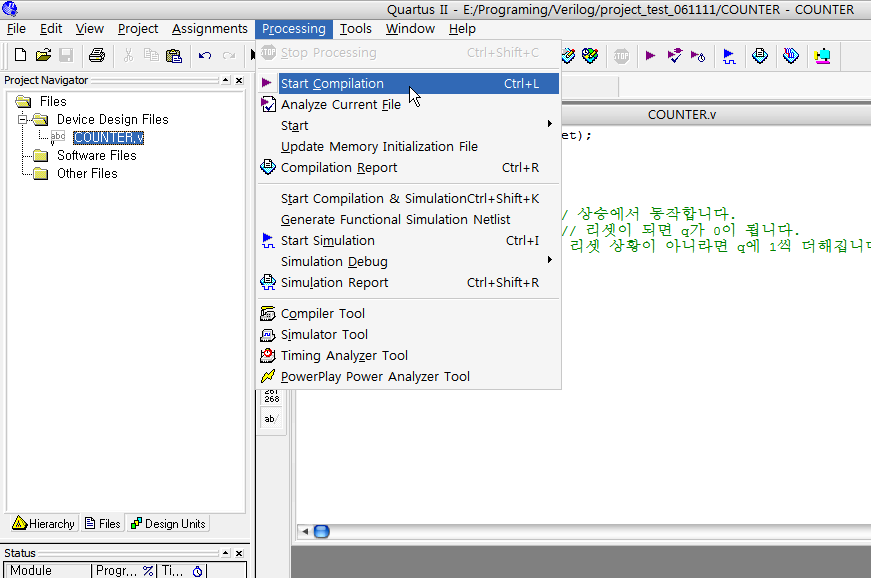Open PowerPlay Power Analyzer Tool
871x578 pixels.
(408, 376)
